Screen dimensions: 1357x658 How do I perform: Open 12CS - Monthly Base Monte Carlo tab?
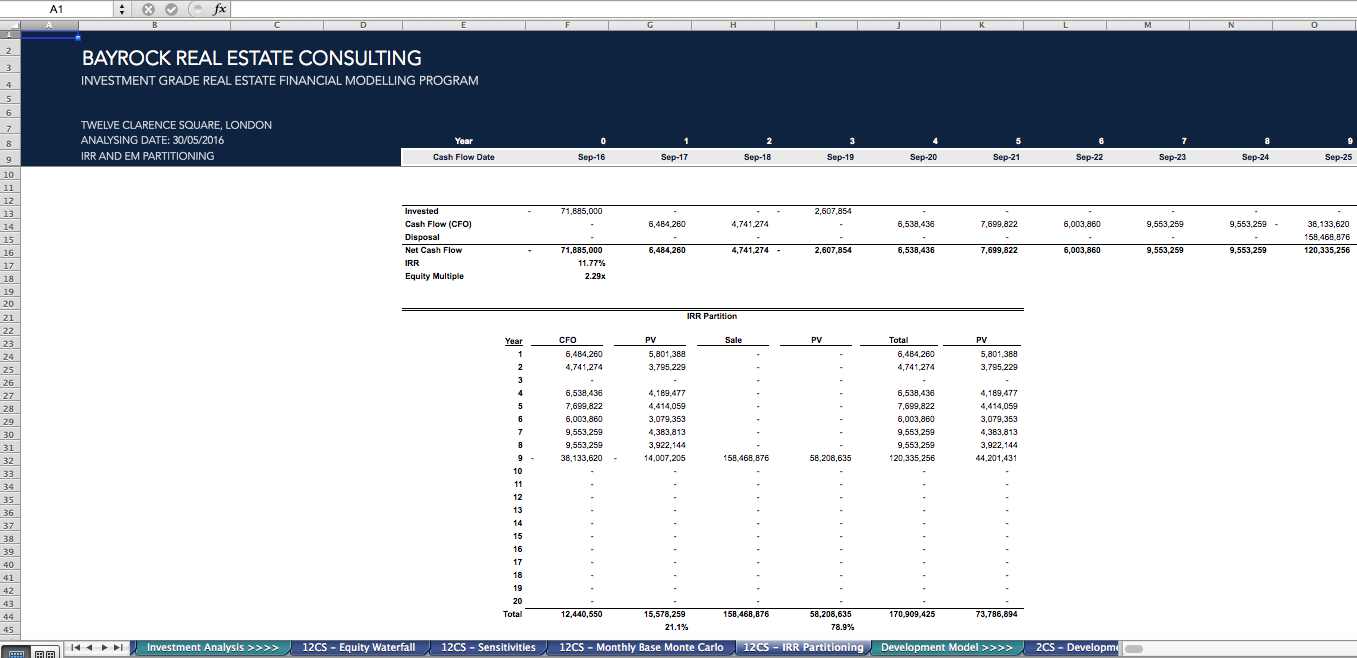coord(641,648)
